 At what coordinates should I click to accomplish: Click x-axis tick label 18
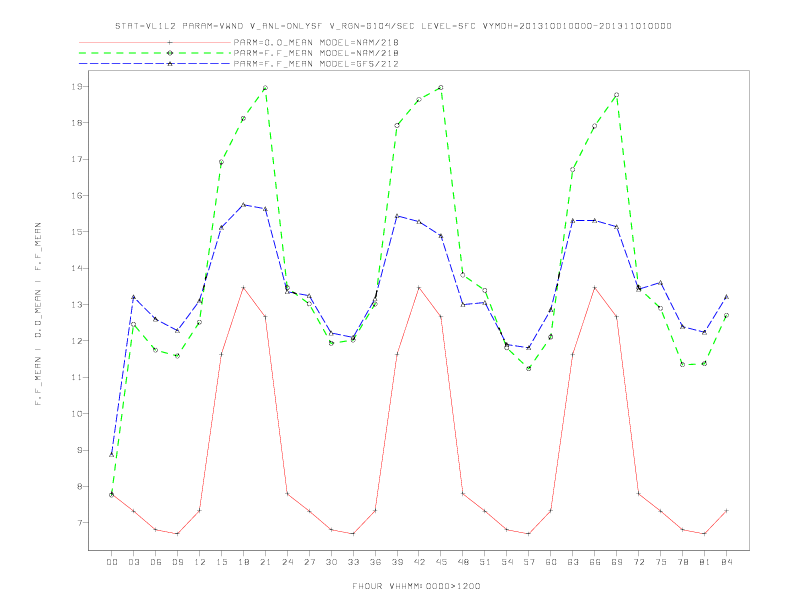click(243, 562)
